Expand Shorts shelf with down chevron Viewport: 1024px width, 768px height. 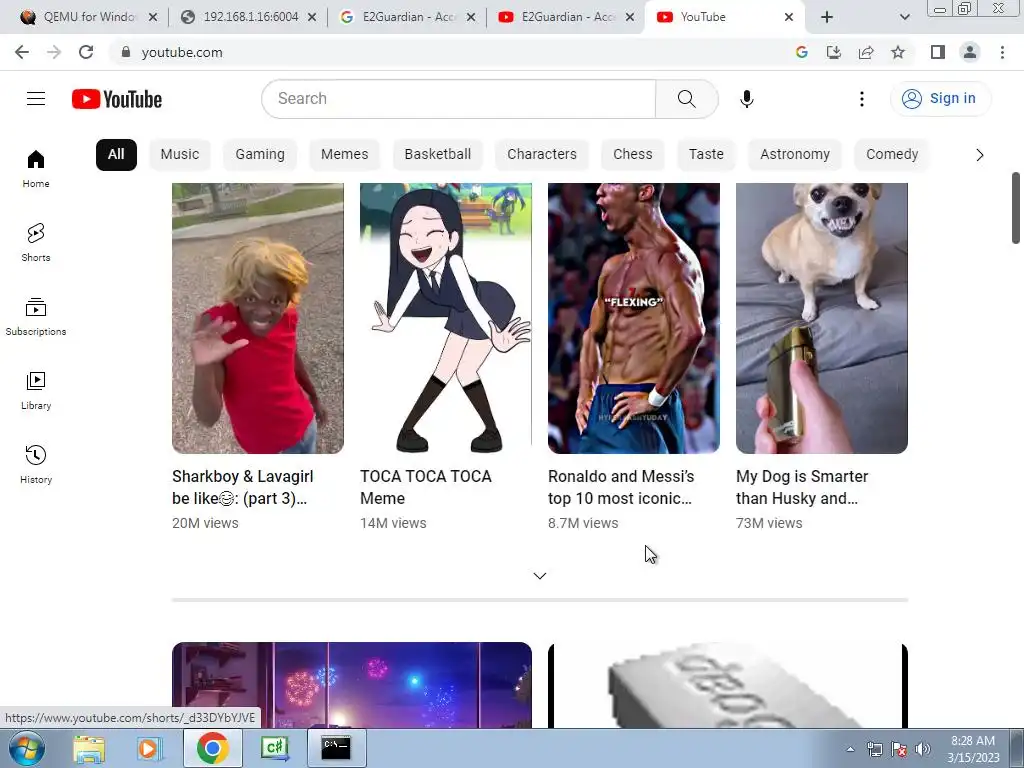539,575
